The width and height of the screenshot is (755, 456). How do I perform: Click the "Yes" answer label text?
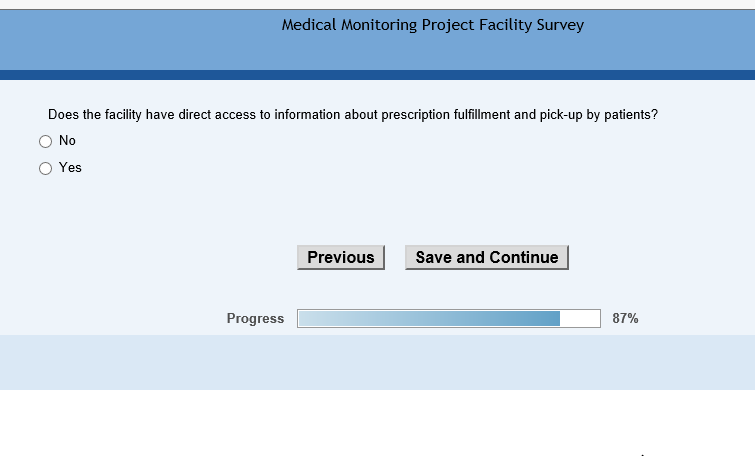(x=70, y=168)
